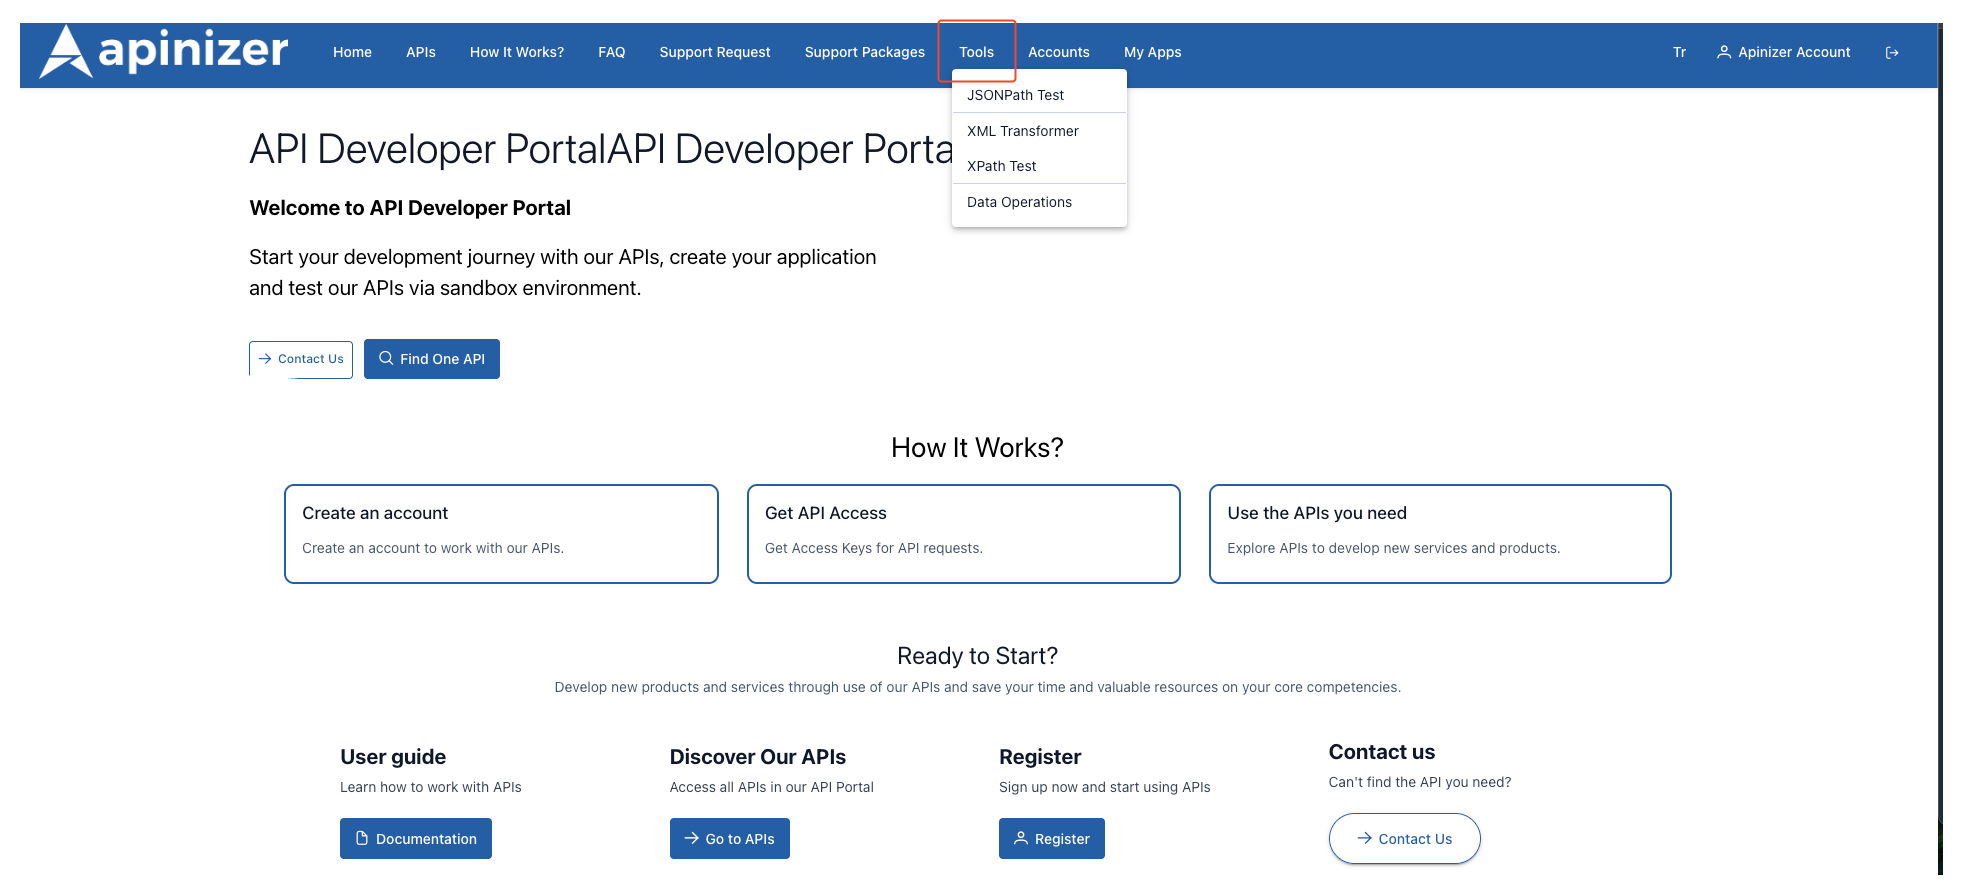Click the user icon beside Apinizer Account
The height and width of the screenshot is (895, 1963).
point(1723,52)
